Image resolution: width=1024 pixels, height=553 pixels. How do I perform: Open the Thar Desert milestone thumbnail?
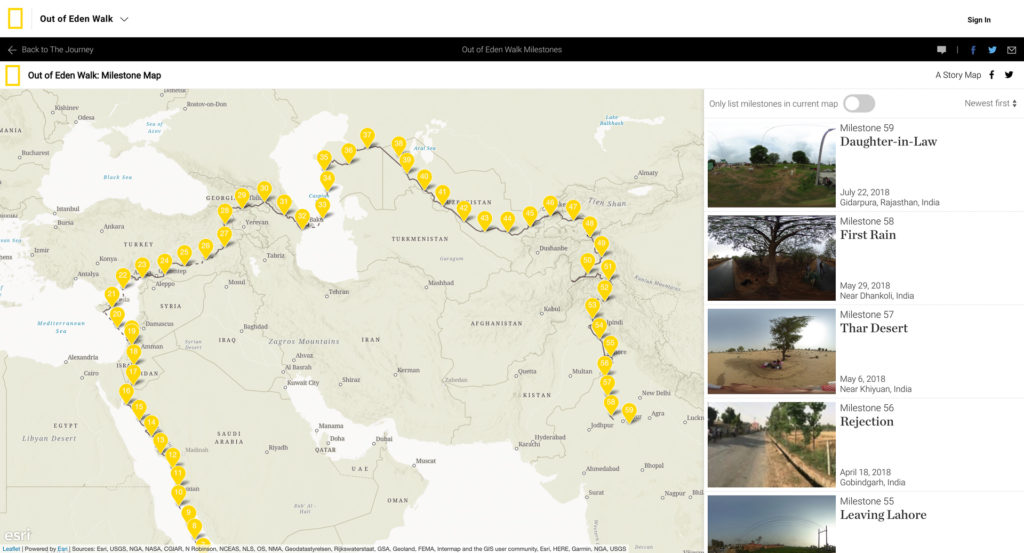click(x=771, y=351)
